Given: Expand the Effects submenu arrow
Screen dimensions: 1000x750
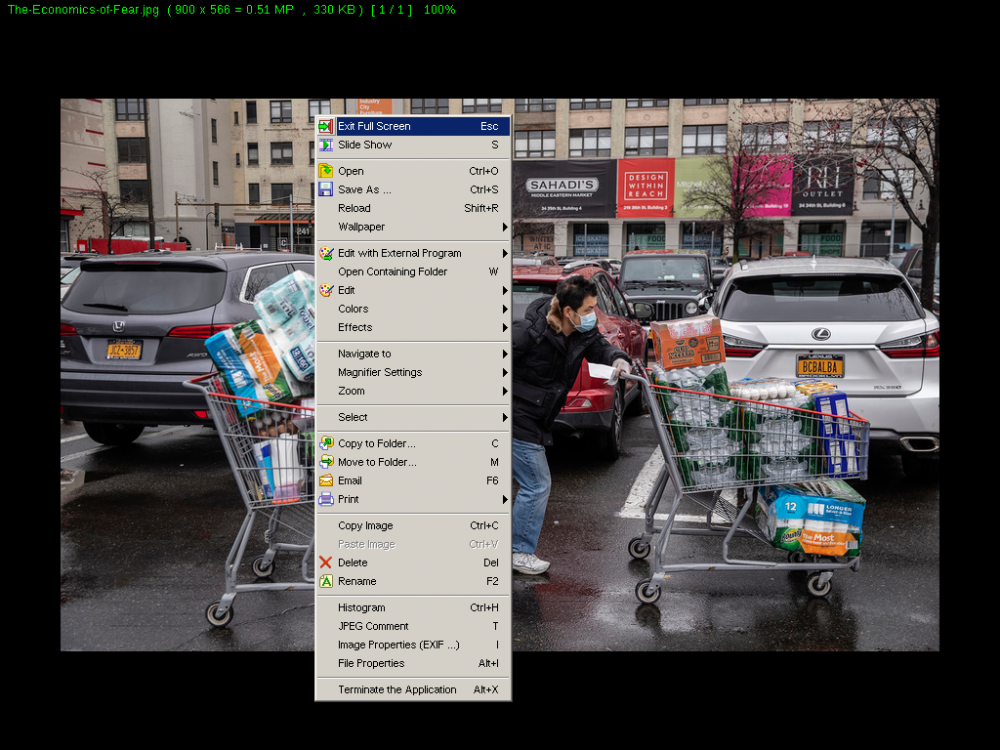Looking at the screenshot, I should pyautogui.click(x=504, y=327).
